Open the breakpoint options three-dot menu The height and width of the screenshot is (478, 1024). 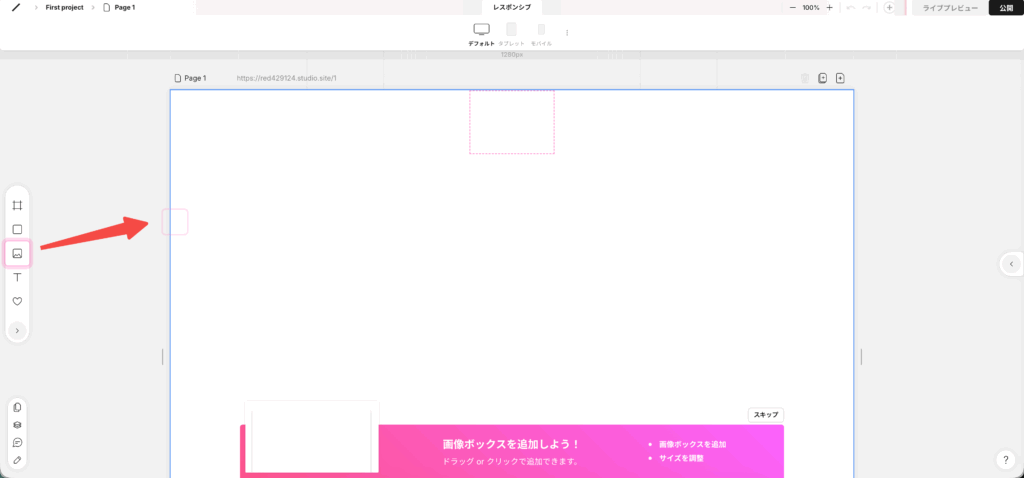(x=567, y=33)
